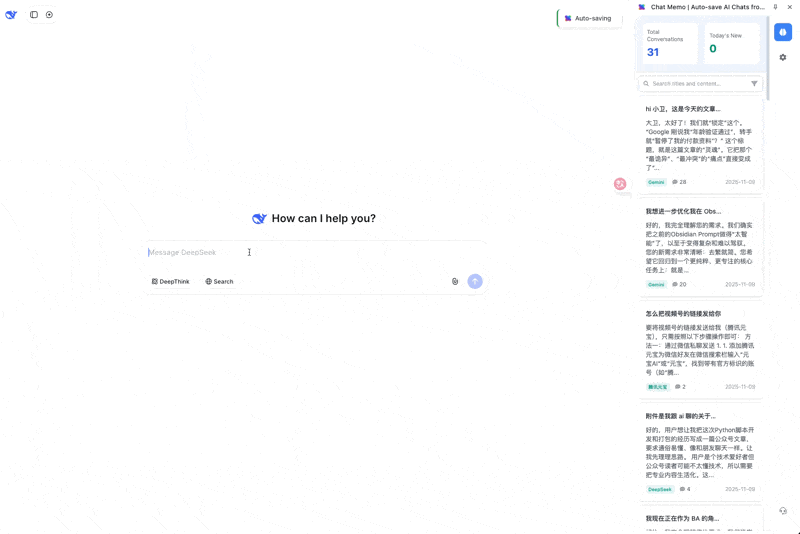The height and width of the screenshot is (534, 800).
Task: Enable Search mode
Action: pyautogui.click(x=219, y=282)
